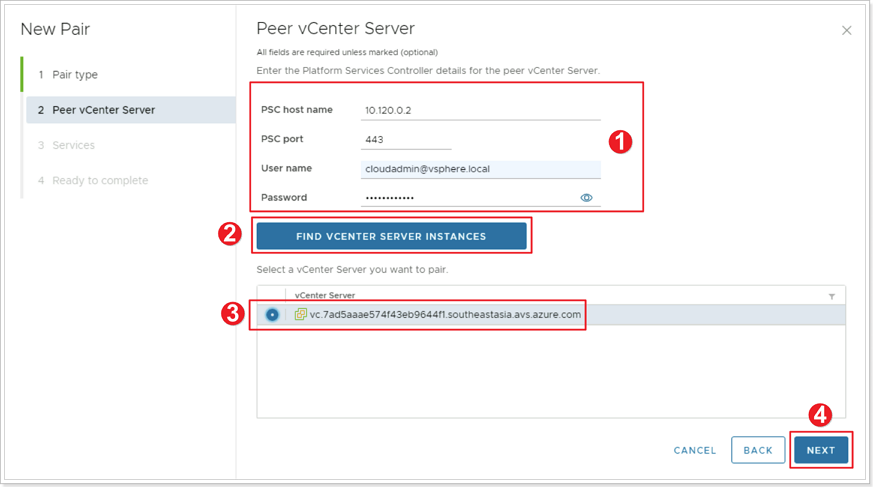
Task: Go to step 1 Pair type
Action: coord(68,75)
